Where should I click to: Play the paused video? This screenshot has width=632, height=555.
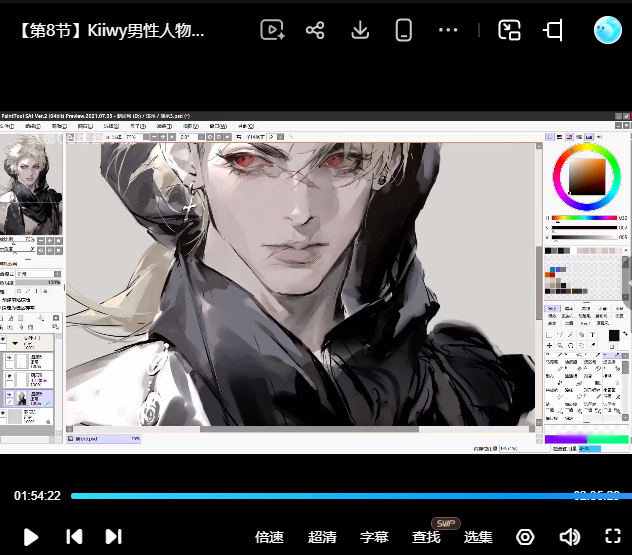(31, 537)
